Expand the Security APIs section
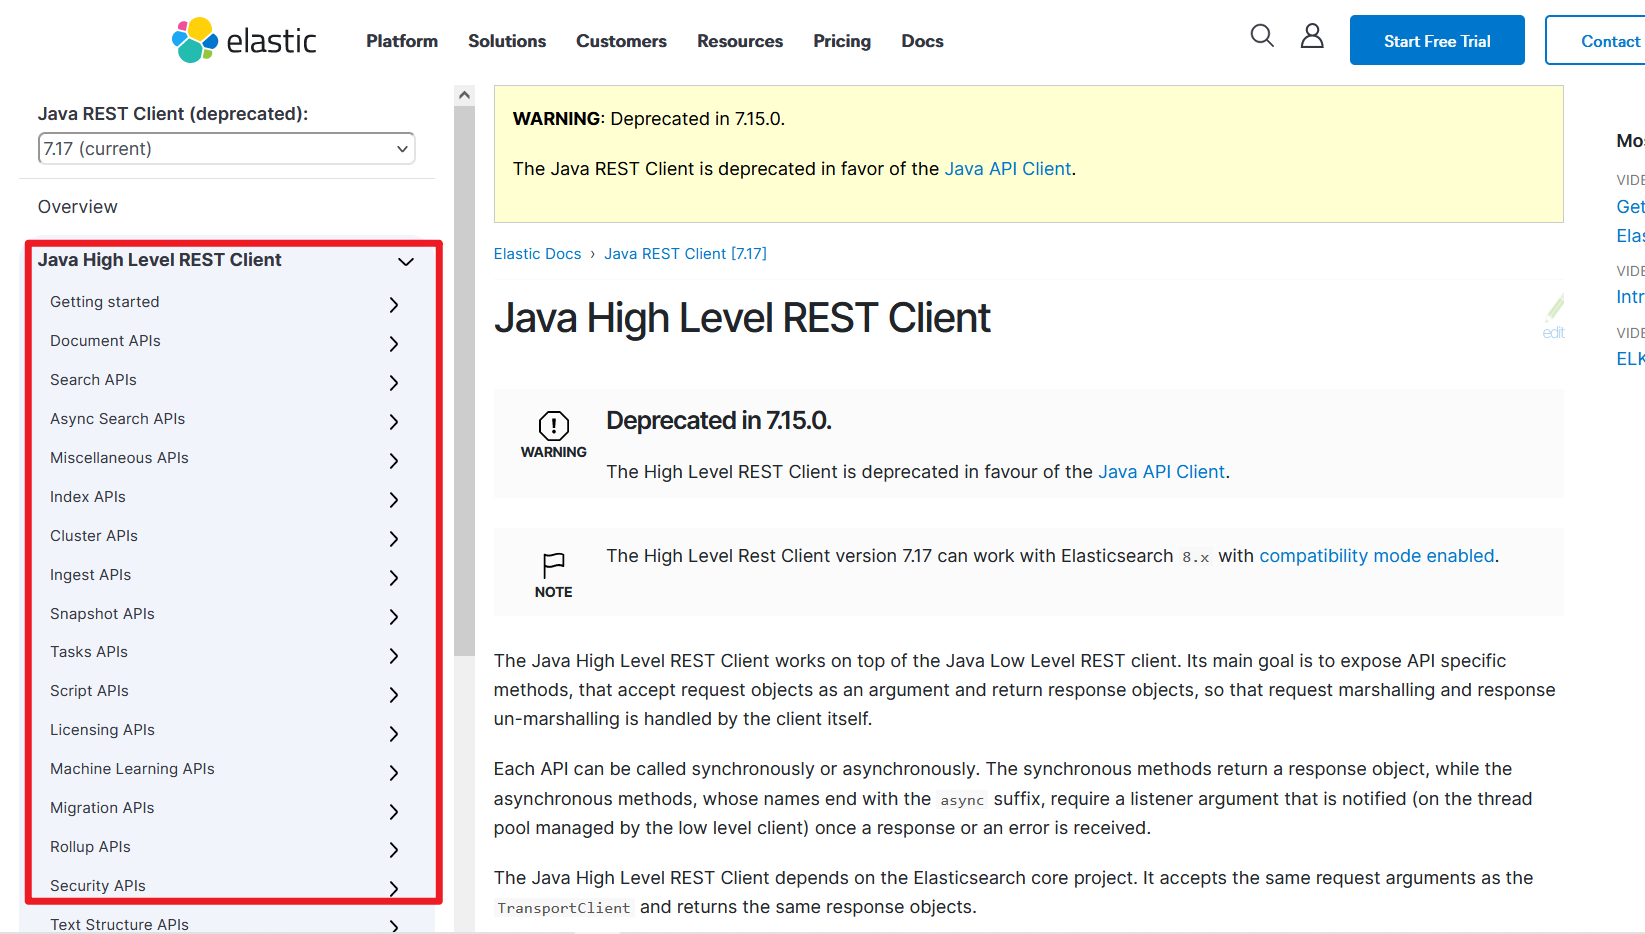The image size is (1645, 934). click(394, 889)
